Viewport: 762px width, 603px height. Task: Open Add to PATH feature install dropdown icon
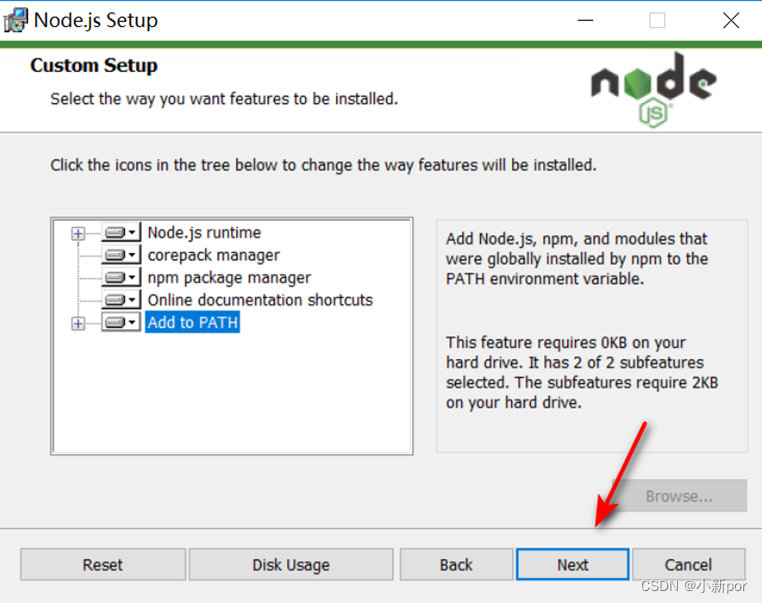click(121, 322)
